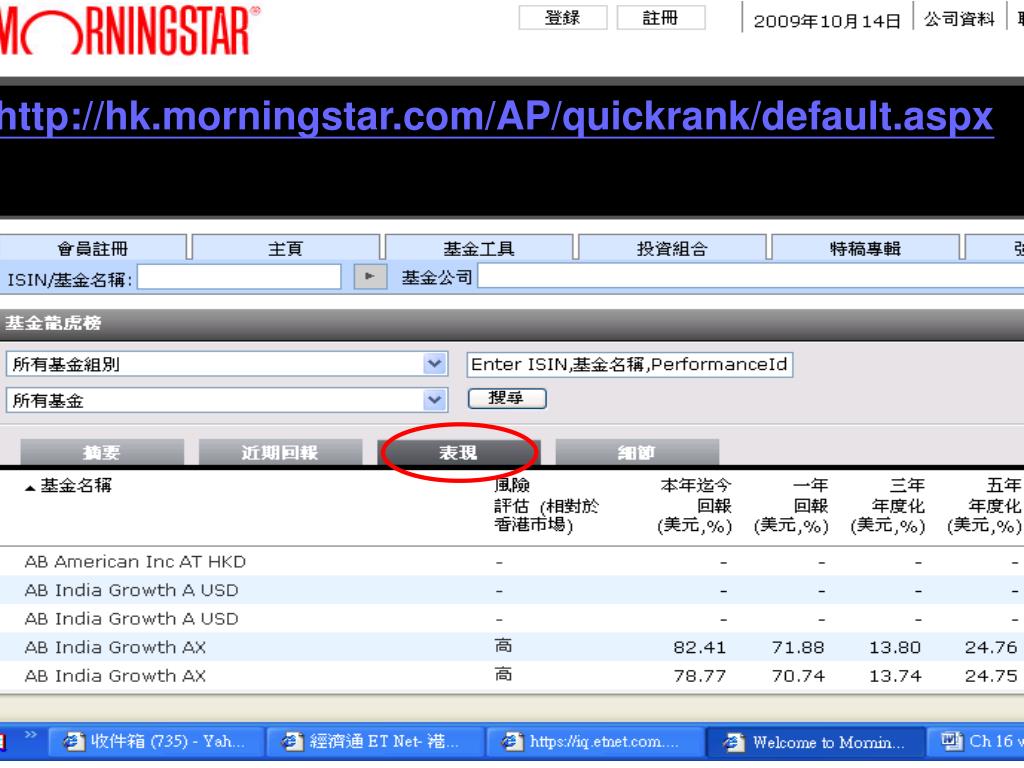Select the 特稿專輯 nav tab
This screenshot has width=1024, height=768.
coord(865,248)
